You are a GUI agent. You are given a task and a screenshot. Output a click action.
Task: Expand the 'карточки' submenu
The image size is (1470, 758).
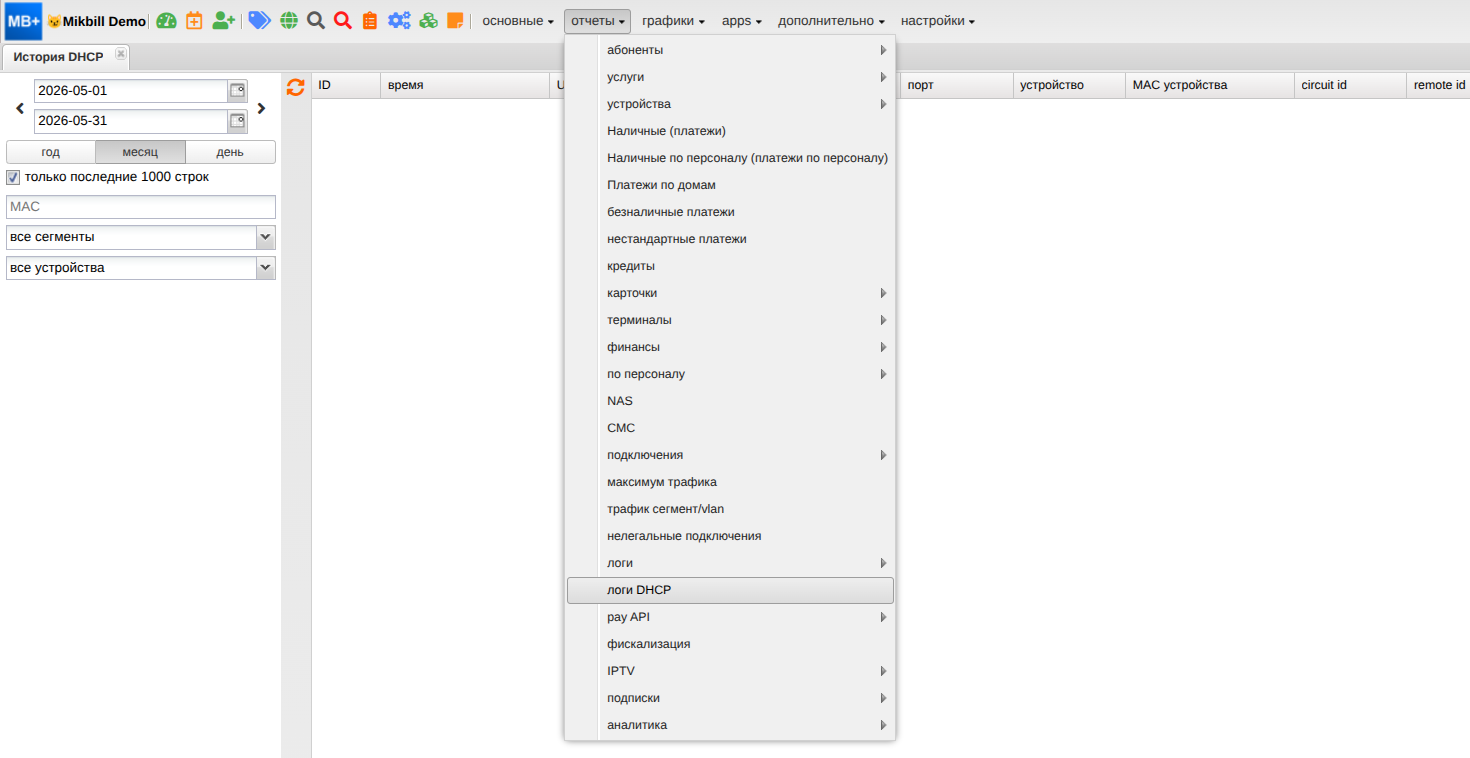pyautogui.click(x=730, y=293)
